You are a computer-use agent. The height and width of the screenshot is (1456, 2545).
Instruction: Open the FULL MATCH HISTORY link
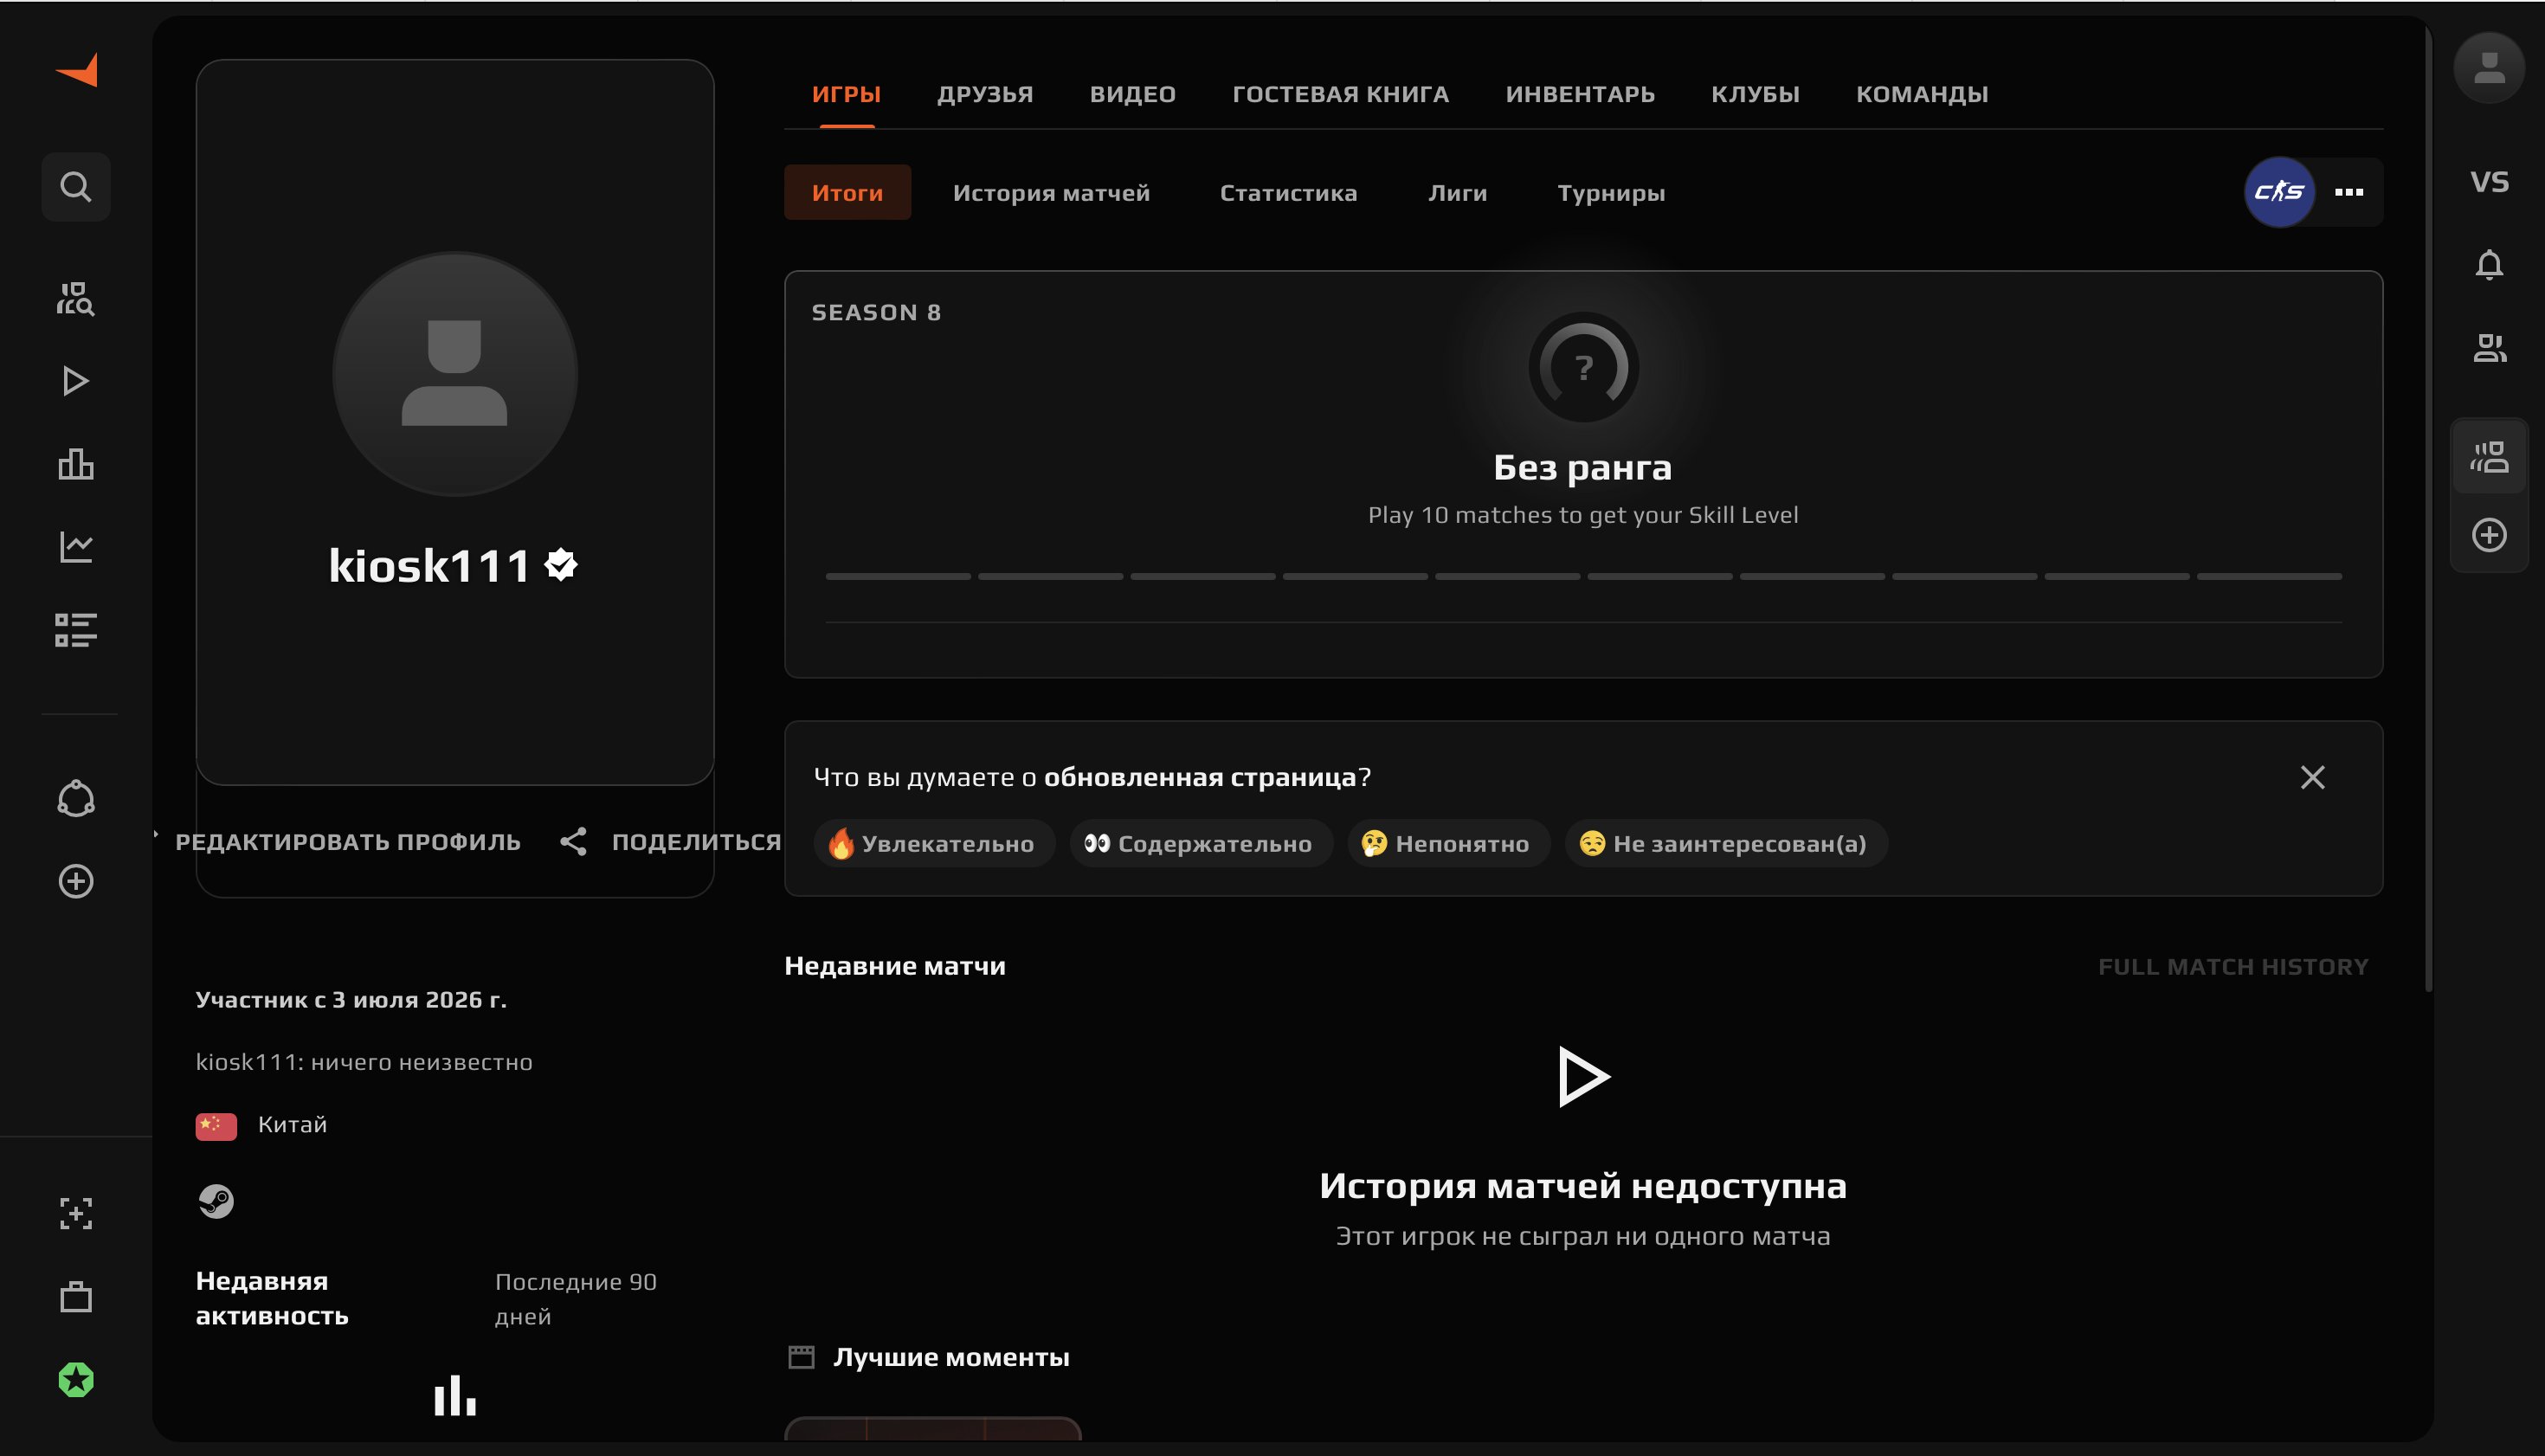coord(2233,967)
